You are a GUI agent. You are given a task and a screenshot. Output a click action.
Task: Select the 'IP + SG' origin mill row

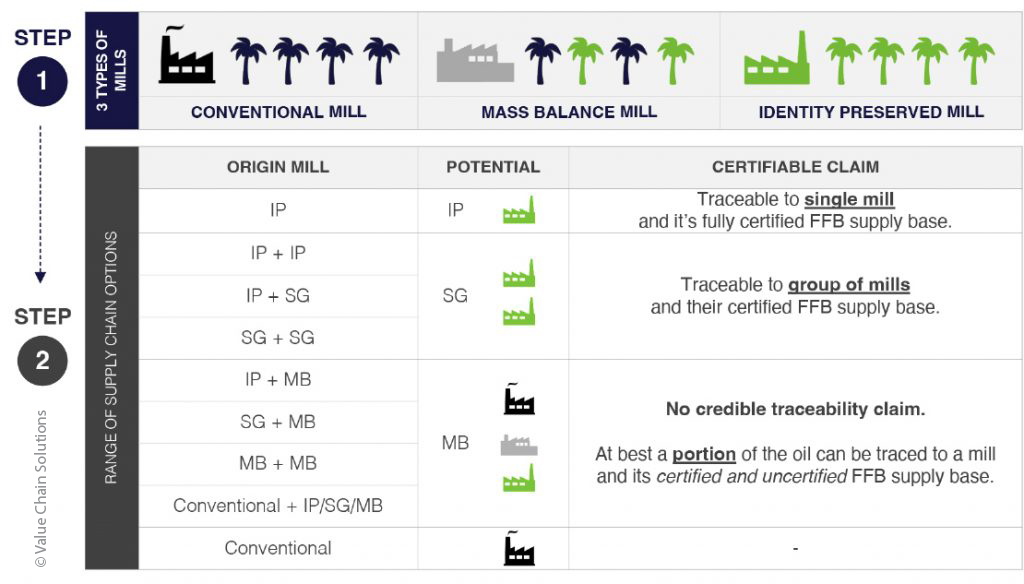pyautogui.click(x=278, y=296)
